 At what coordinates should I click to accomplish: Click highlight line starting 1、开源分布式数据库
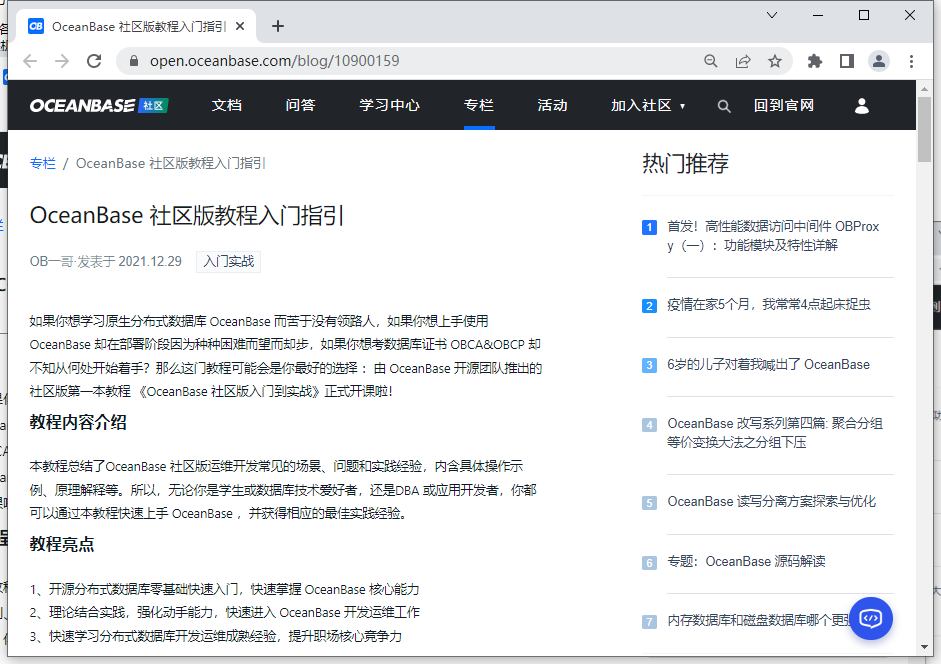click(x=224, y=589)
